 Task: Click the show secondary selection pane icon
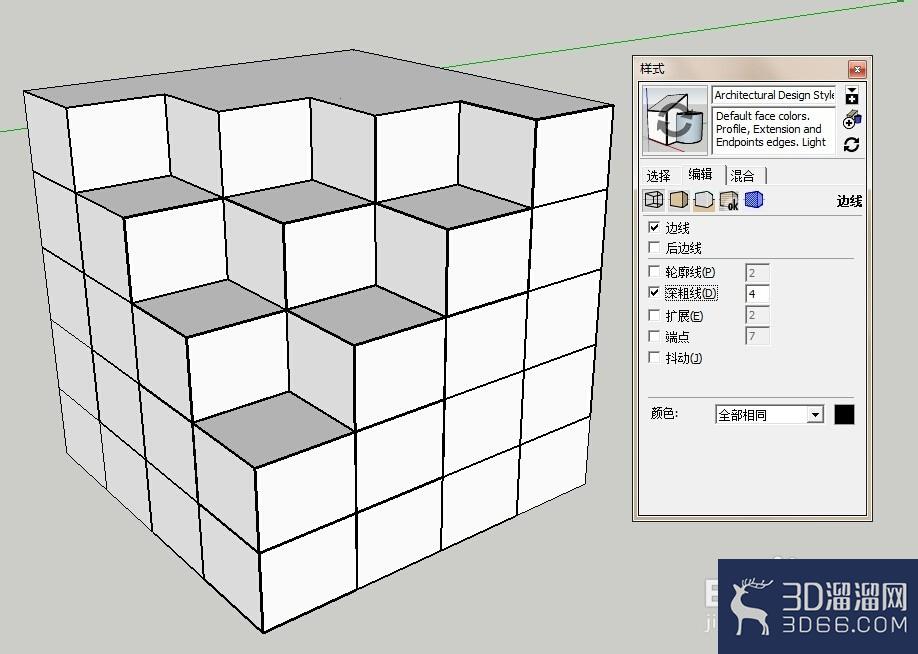[852, 95]
